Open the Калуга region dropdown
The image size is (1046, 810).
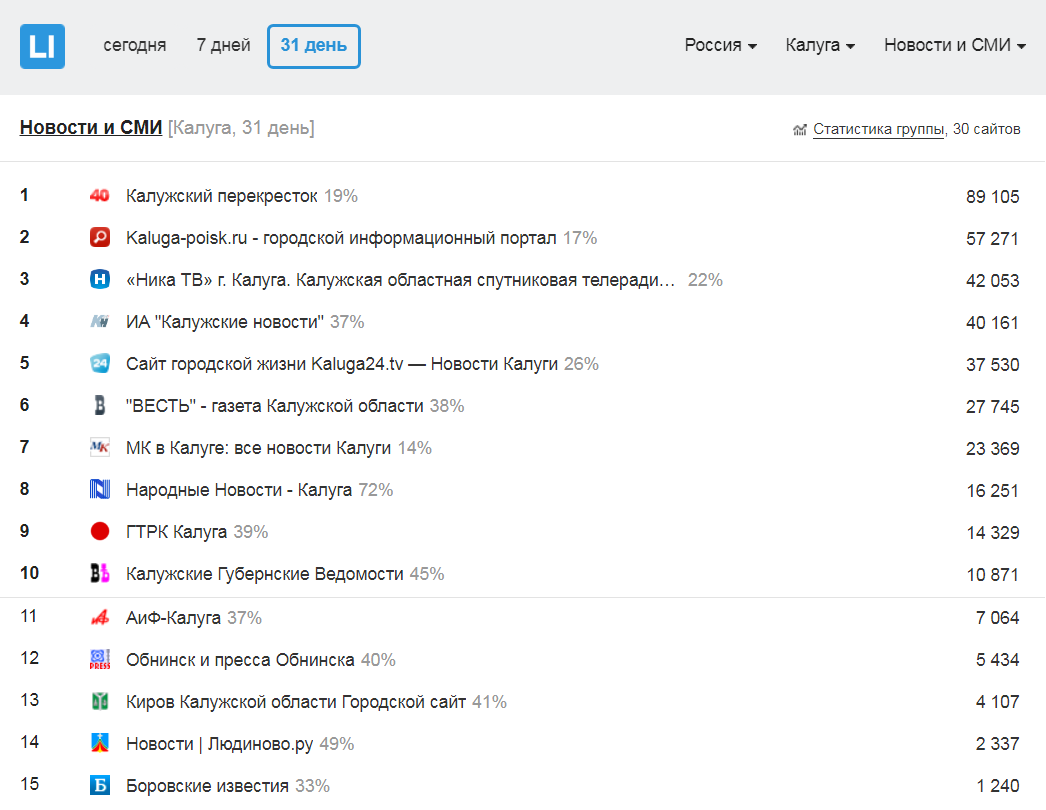(x=819, y=46)
